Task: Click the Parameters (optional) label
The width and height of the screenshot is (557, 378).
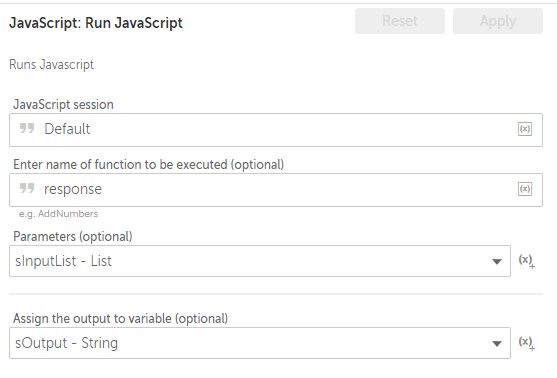Action: pos(73,237)
